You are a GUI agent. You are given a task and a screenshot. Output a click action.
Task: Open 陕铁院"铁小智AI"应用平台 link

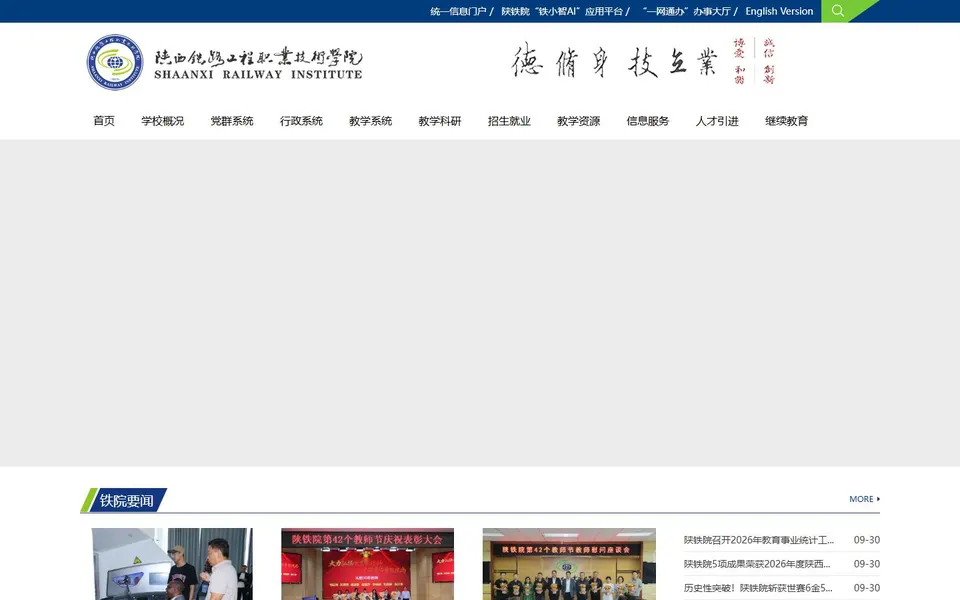click(x=561, y=11)
